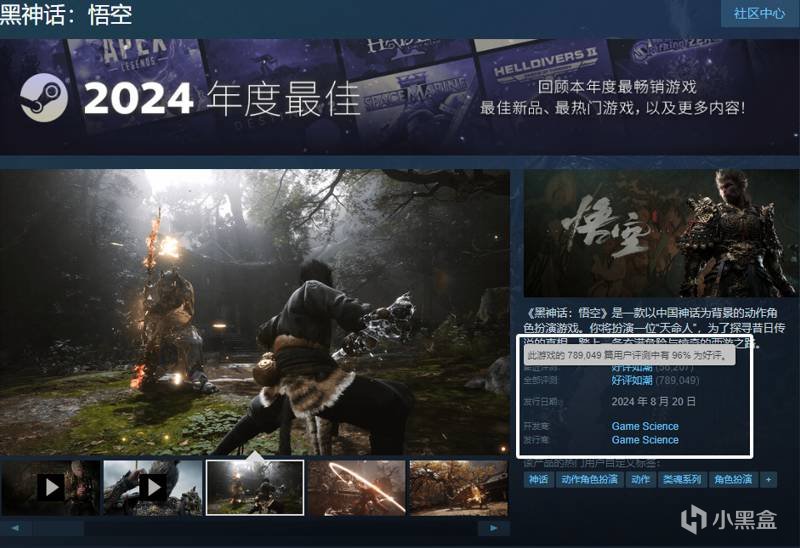The width and height of the screenshot is (800, 548).
Task: Select the golden temple screenshot thumbnail
Action: tap(459, 488)
